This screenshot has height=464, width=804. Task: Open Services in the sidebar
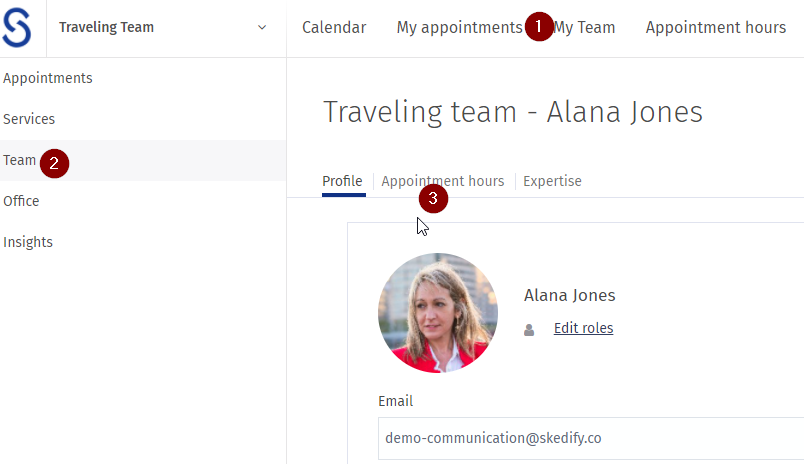tap(29, 119)
